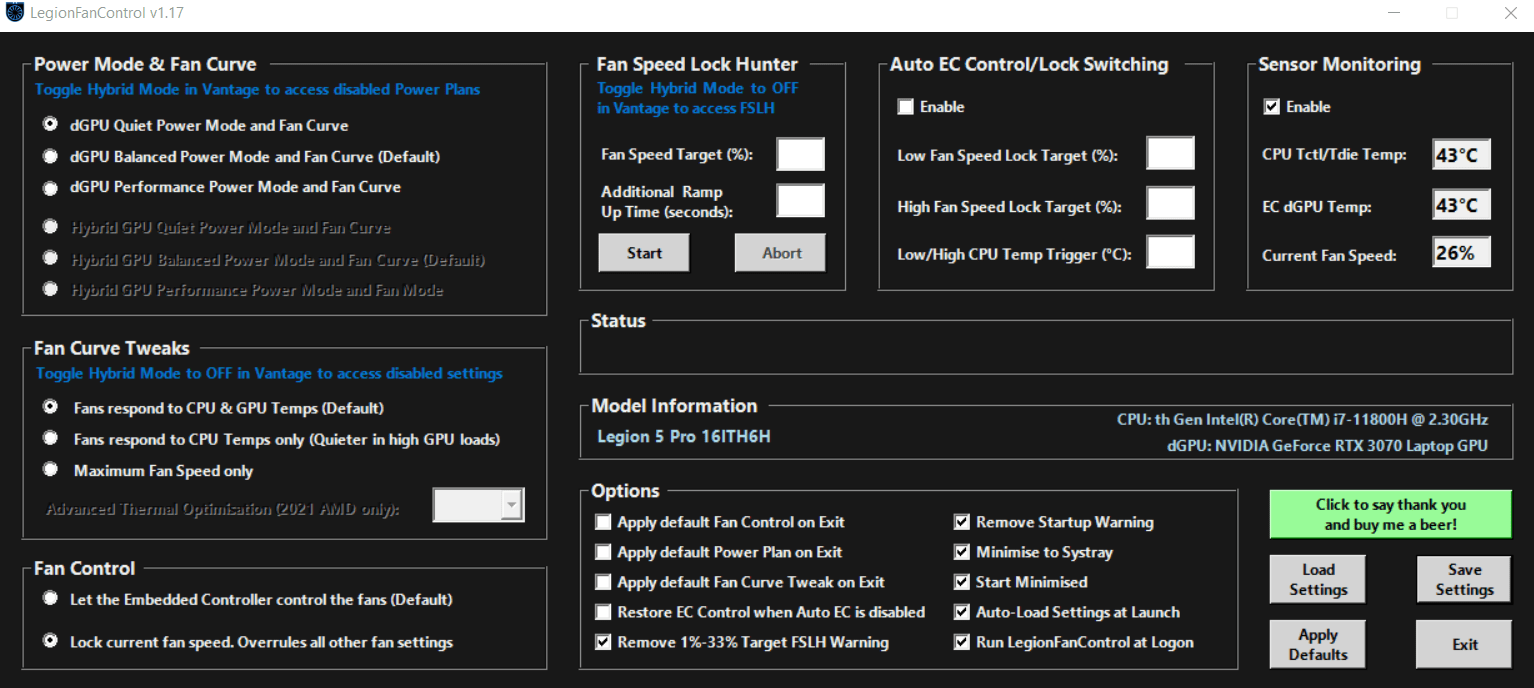Click the green buy me a beer button
The image size is (1534, 688).
pyautogui.click(x=1390, y=514)
